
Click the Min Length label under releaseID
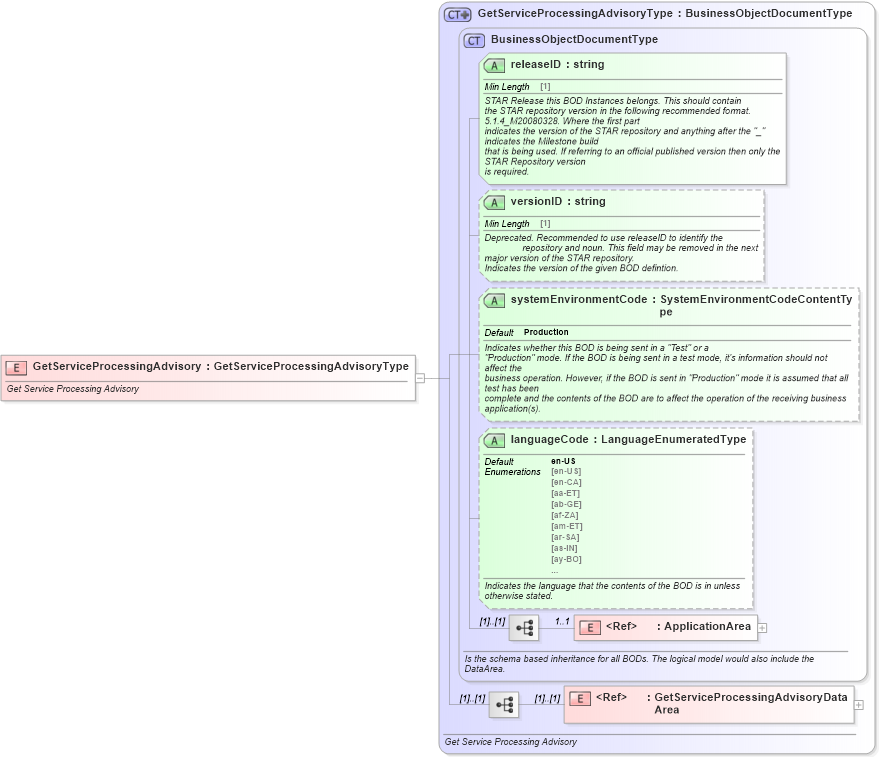pos(507,87)
